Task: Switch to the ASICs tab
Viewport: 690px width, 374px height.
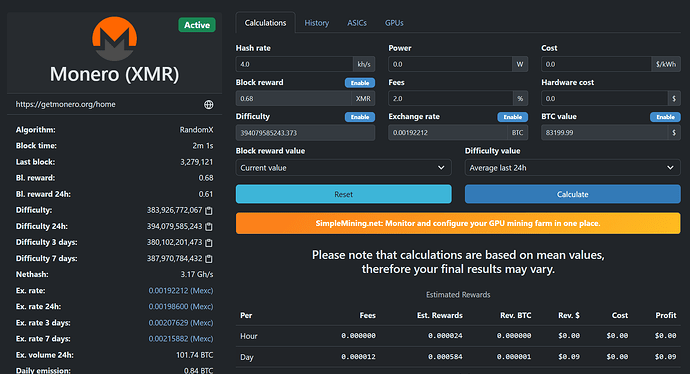Action: coord(357,23)
